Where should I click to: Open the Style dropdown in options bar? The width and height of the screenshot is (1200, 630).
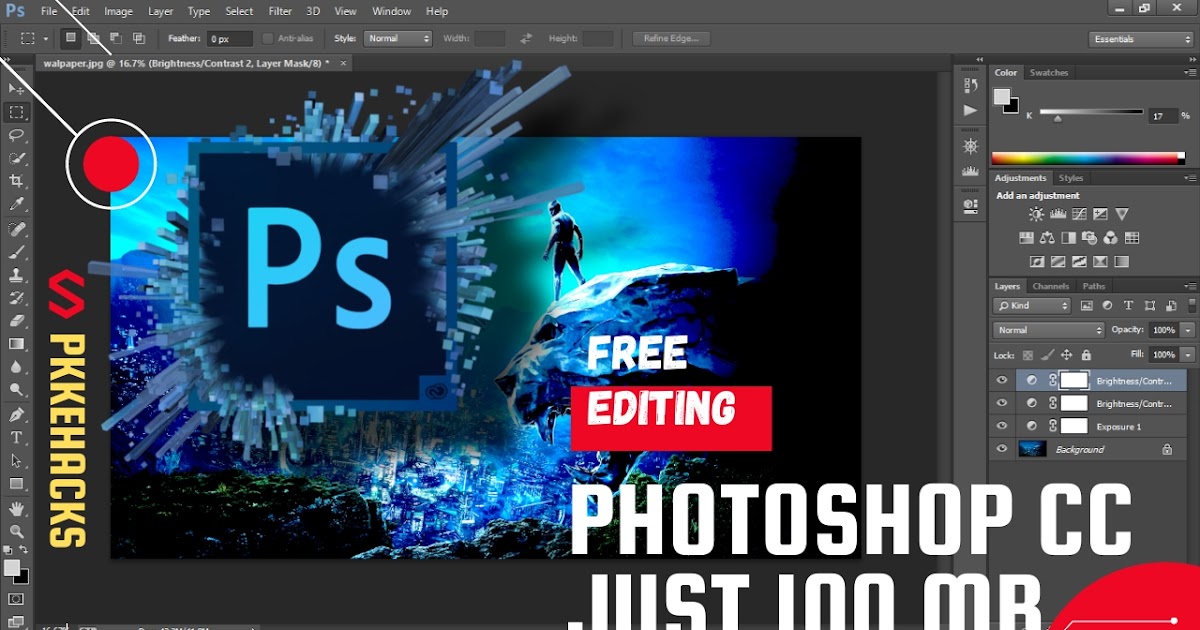[397, 38]
